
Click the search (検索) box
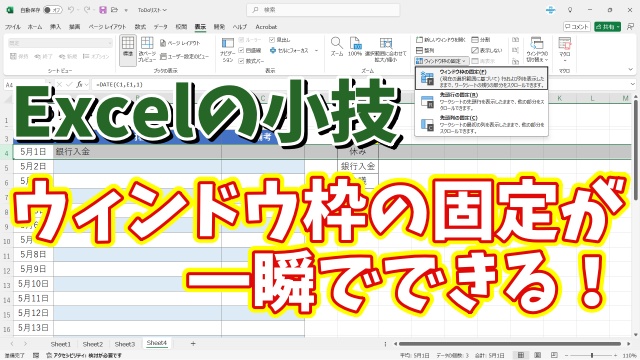[323, 10]
